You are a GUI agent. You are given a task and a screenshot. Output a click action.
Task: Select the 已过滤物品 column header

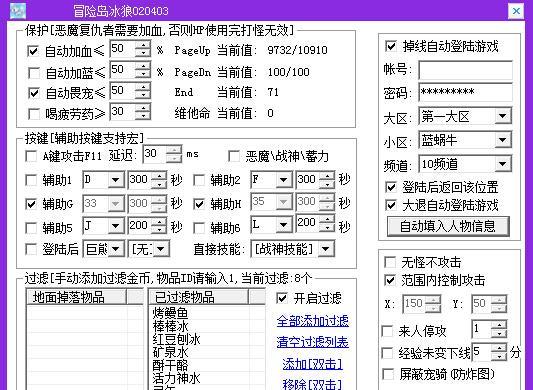199,297
